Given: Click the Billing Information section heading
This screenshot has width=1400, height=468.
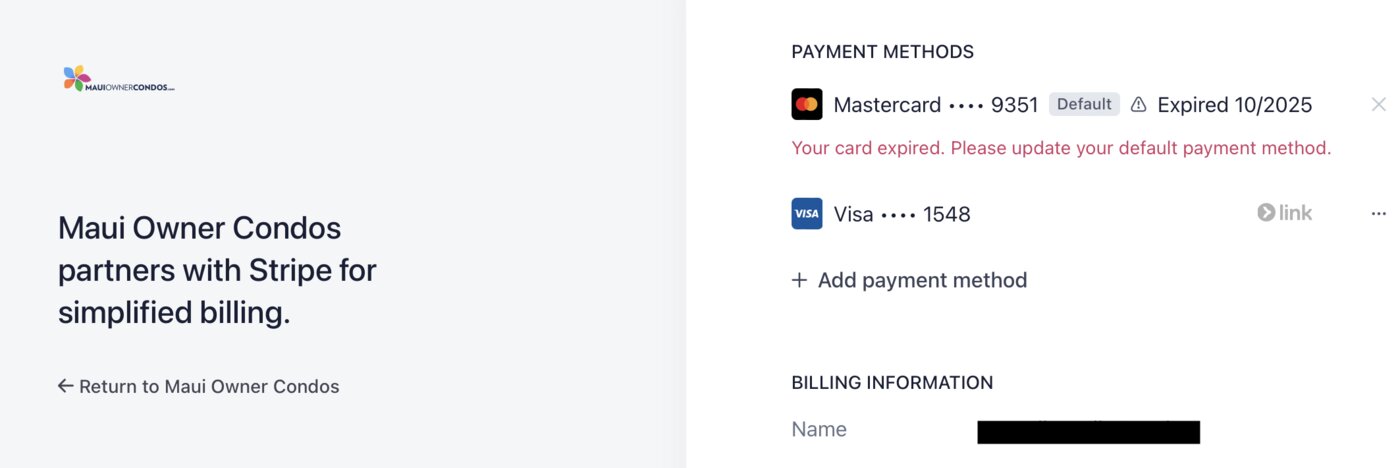Looking at the screenshot, I should [x=892, y=382].
